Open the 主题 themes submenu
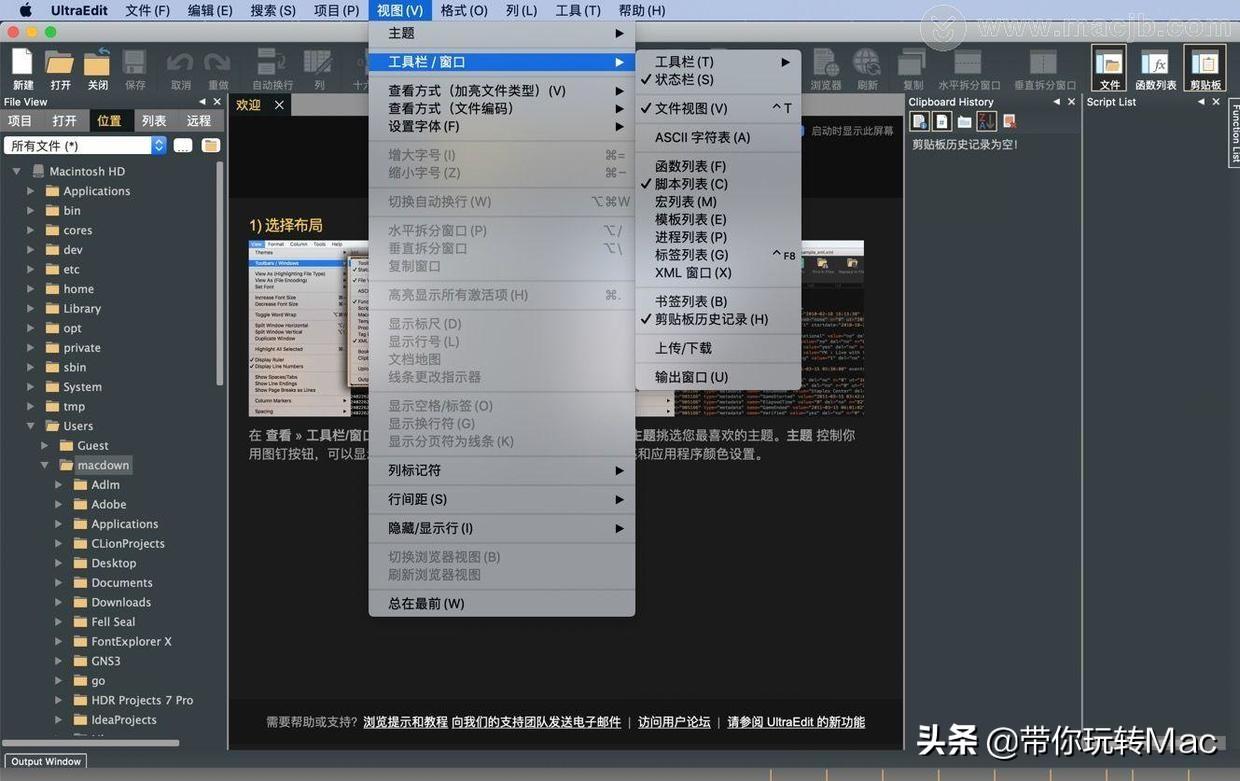The height and width of the screenshot is (781, 1240). [502, 33]
